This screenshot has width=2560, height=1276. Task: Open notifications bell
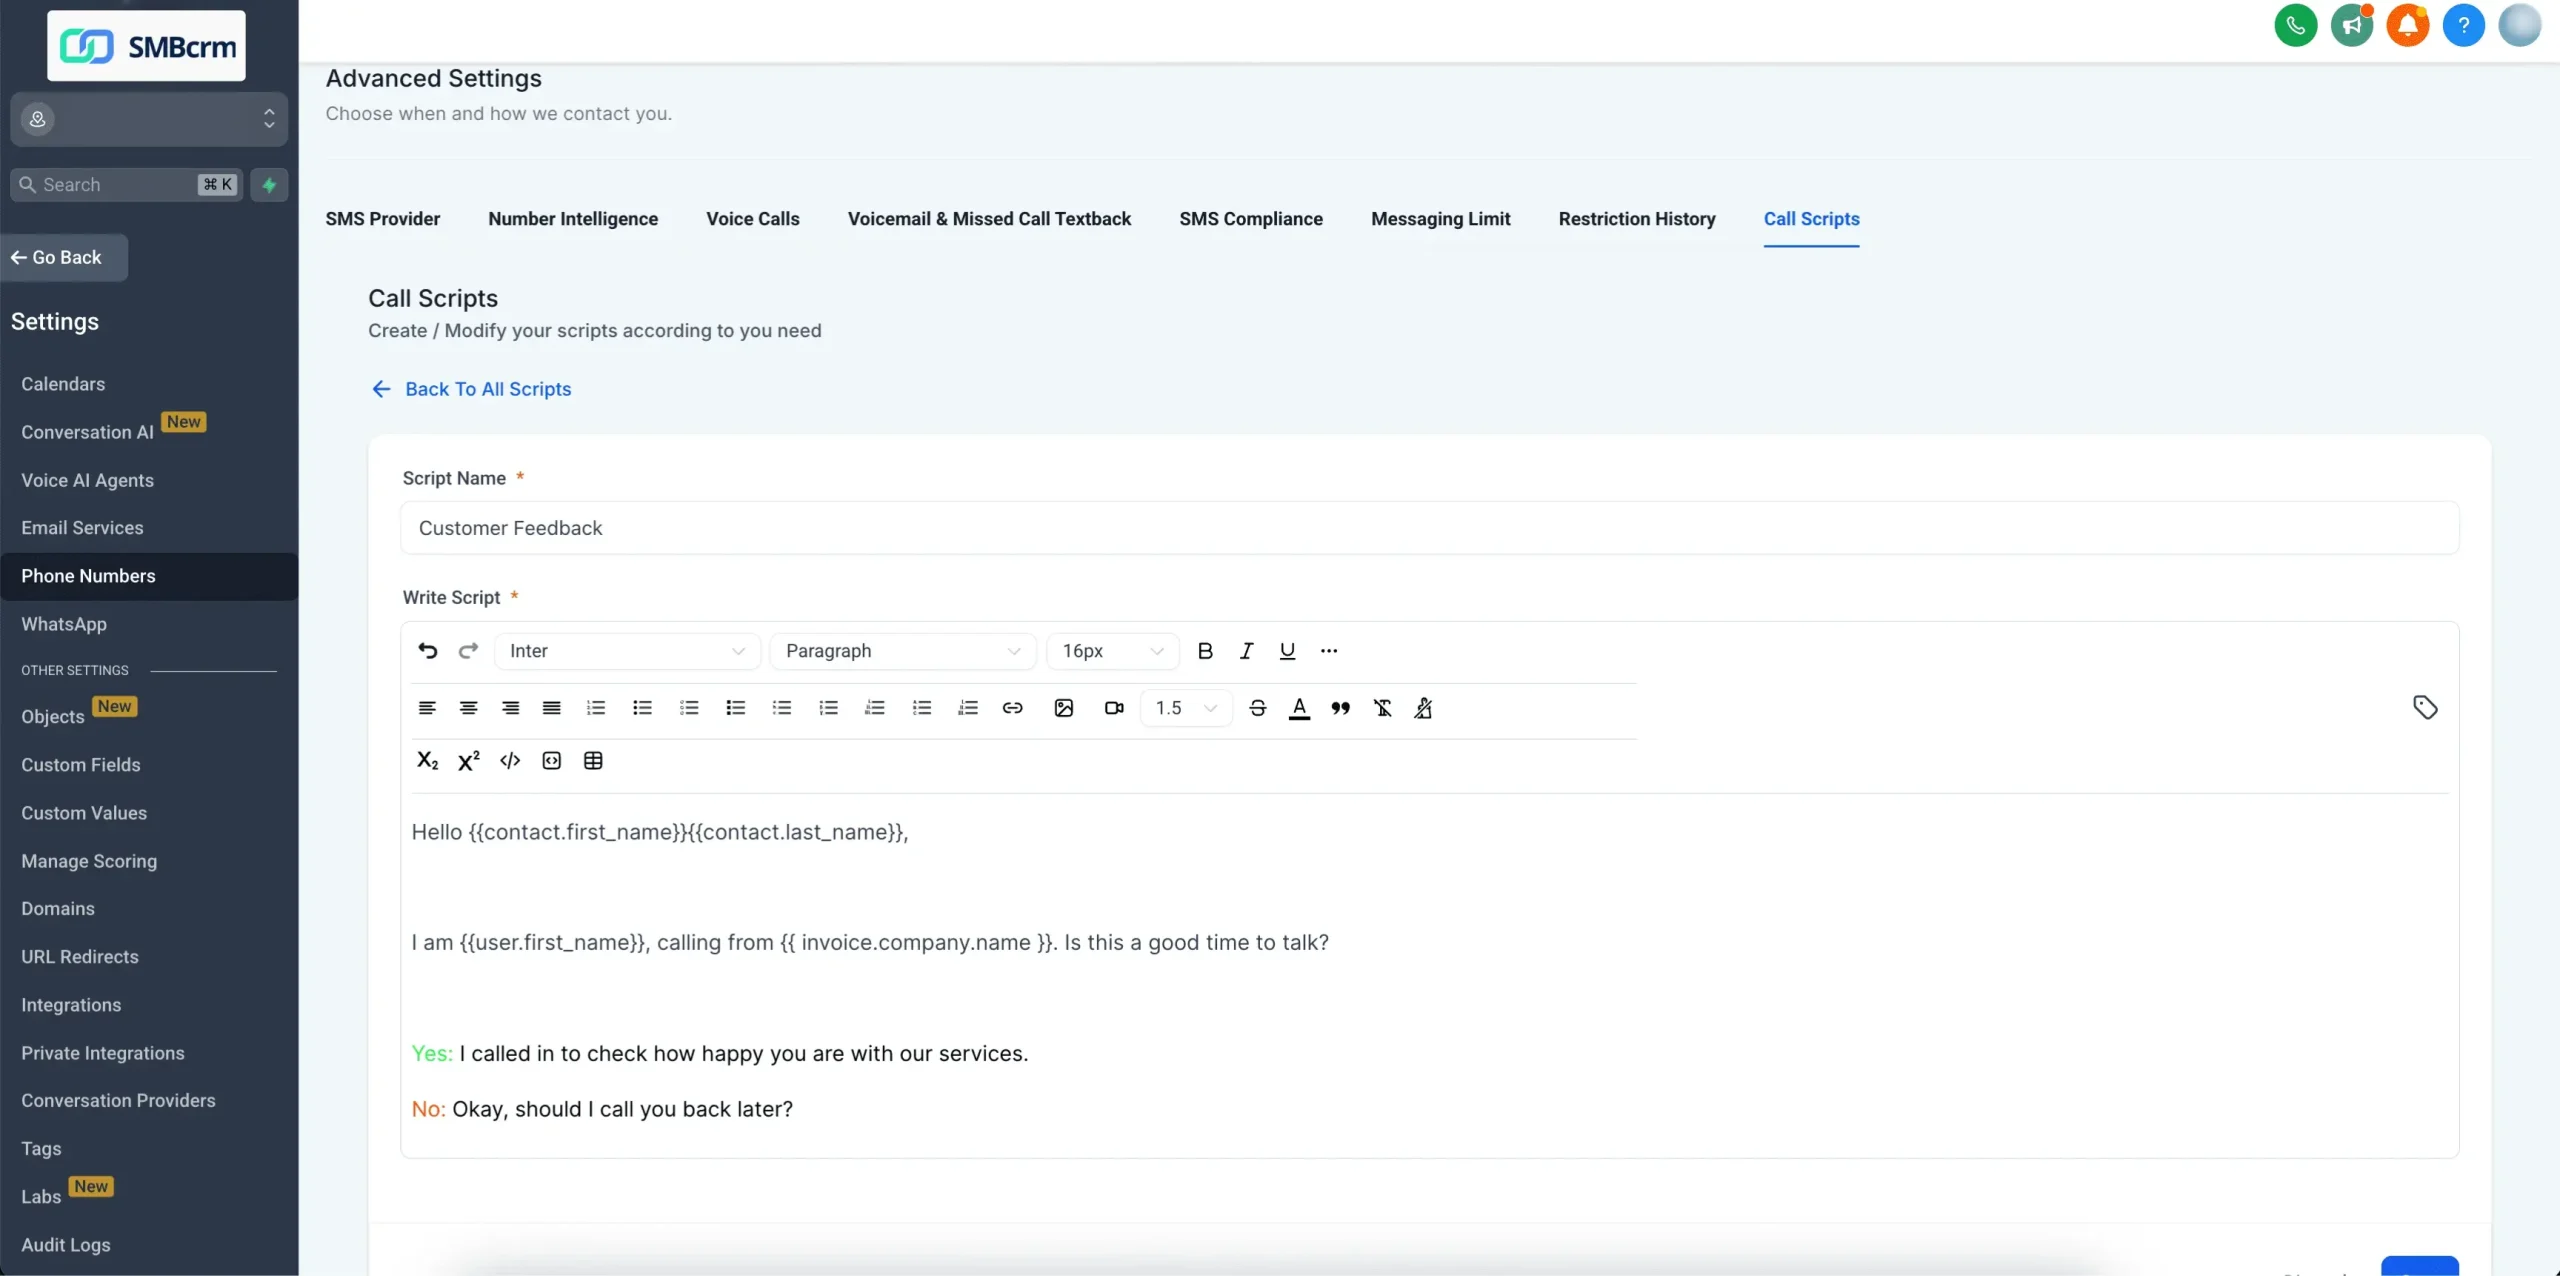(2408, 25)
